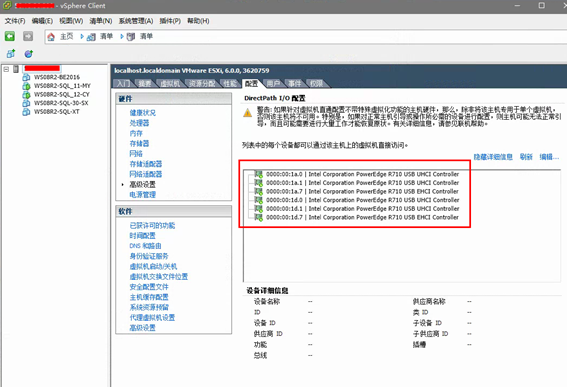
Task: Open dropdown arrow after 主页 in breadcrumb
Action: 82,37
